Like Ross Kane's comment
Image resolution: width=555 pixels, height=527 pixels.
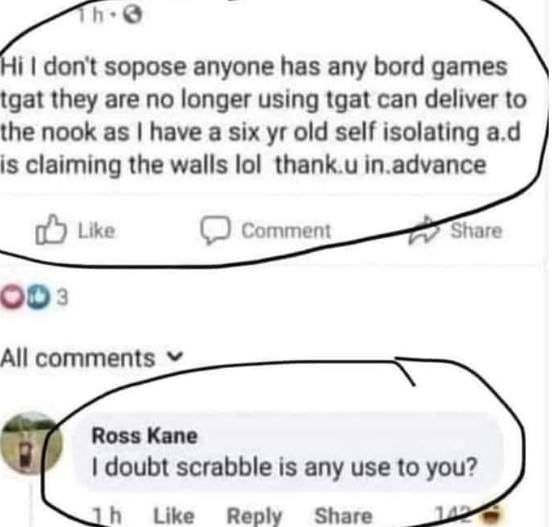[x=174, y=516]
